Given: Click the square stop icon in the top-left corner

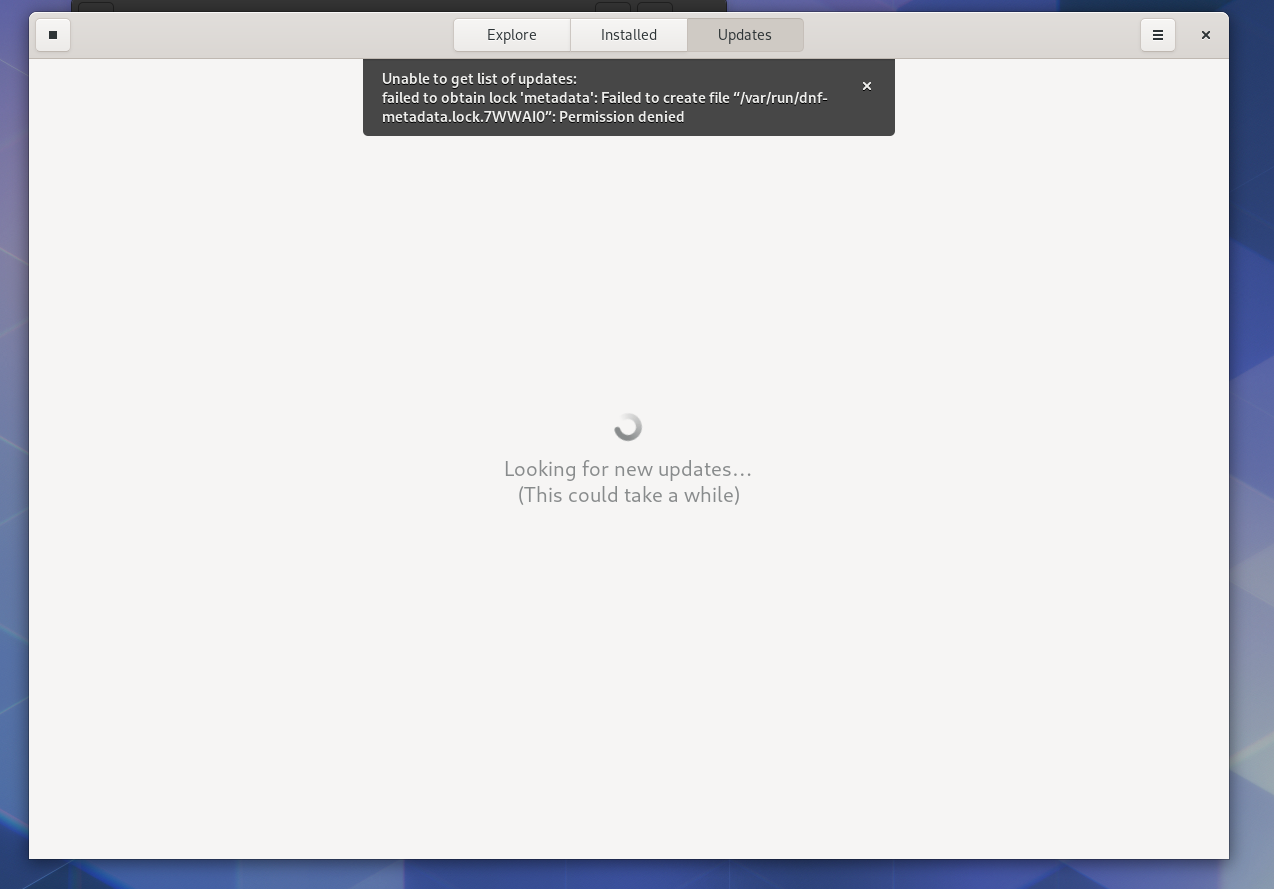Looking at the screenshot, I should tap(53, 35).
